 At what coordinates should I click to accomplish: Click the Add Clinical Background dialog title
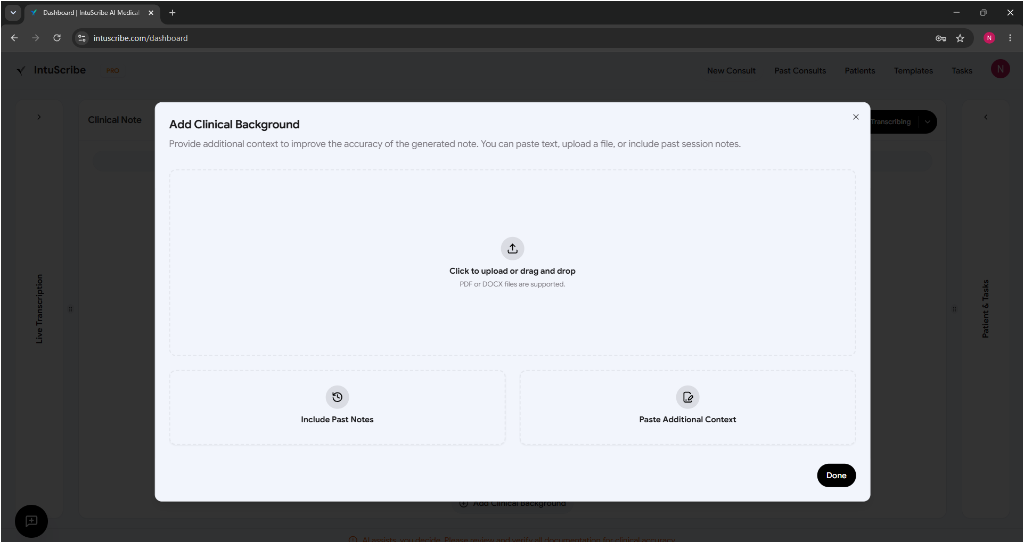coord(234,124)
